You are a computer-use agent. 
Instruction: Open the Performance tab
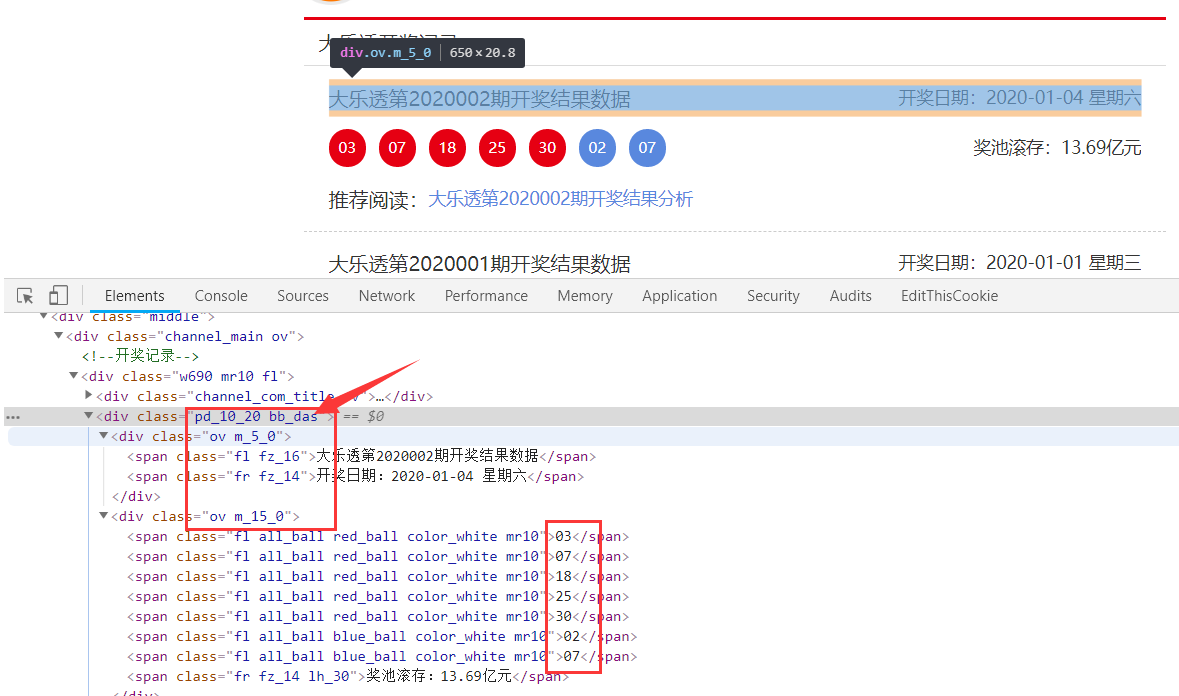[486, 296]
